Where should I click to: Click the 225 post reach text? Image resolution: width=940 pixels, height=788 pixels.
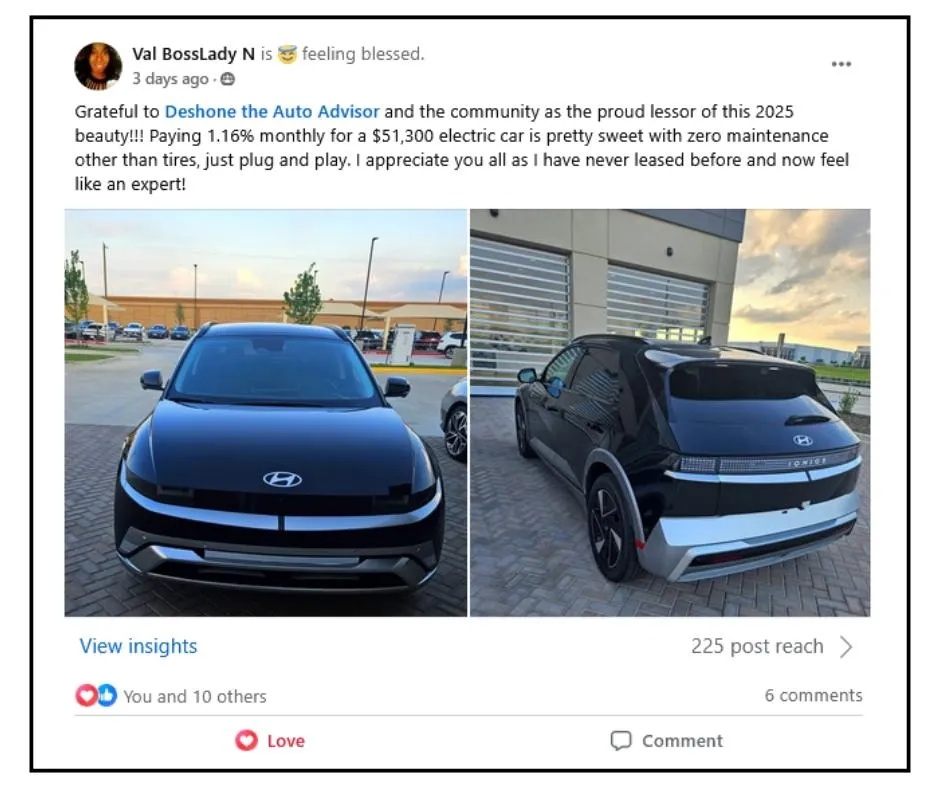[x=757, y=646]
